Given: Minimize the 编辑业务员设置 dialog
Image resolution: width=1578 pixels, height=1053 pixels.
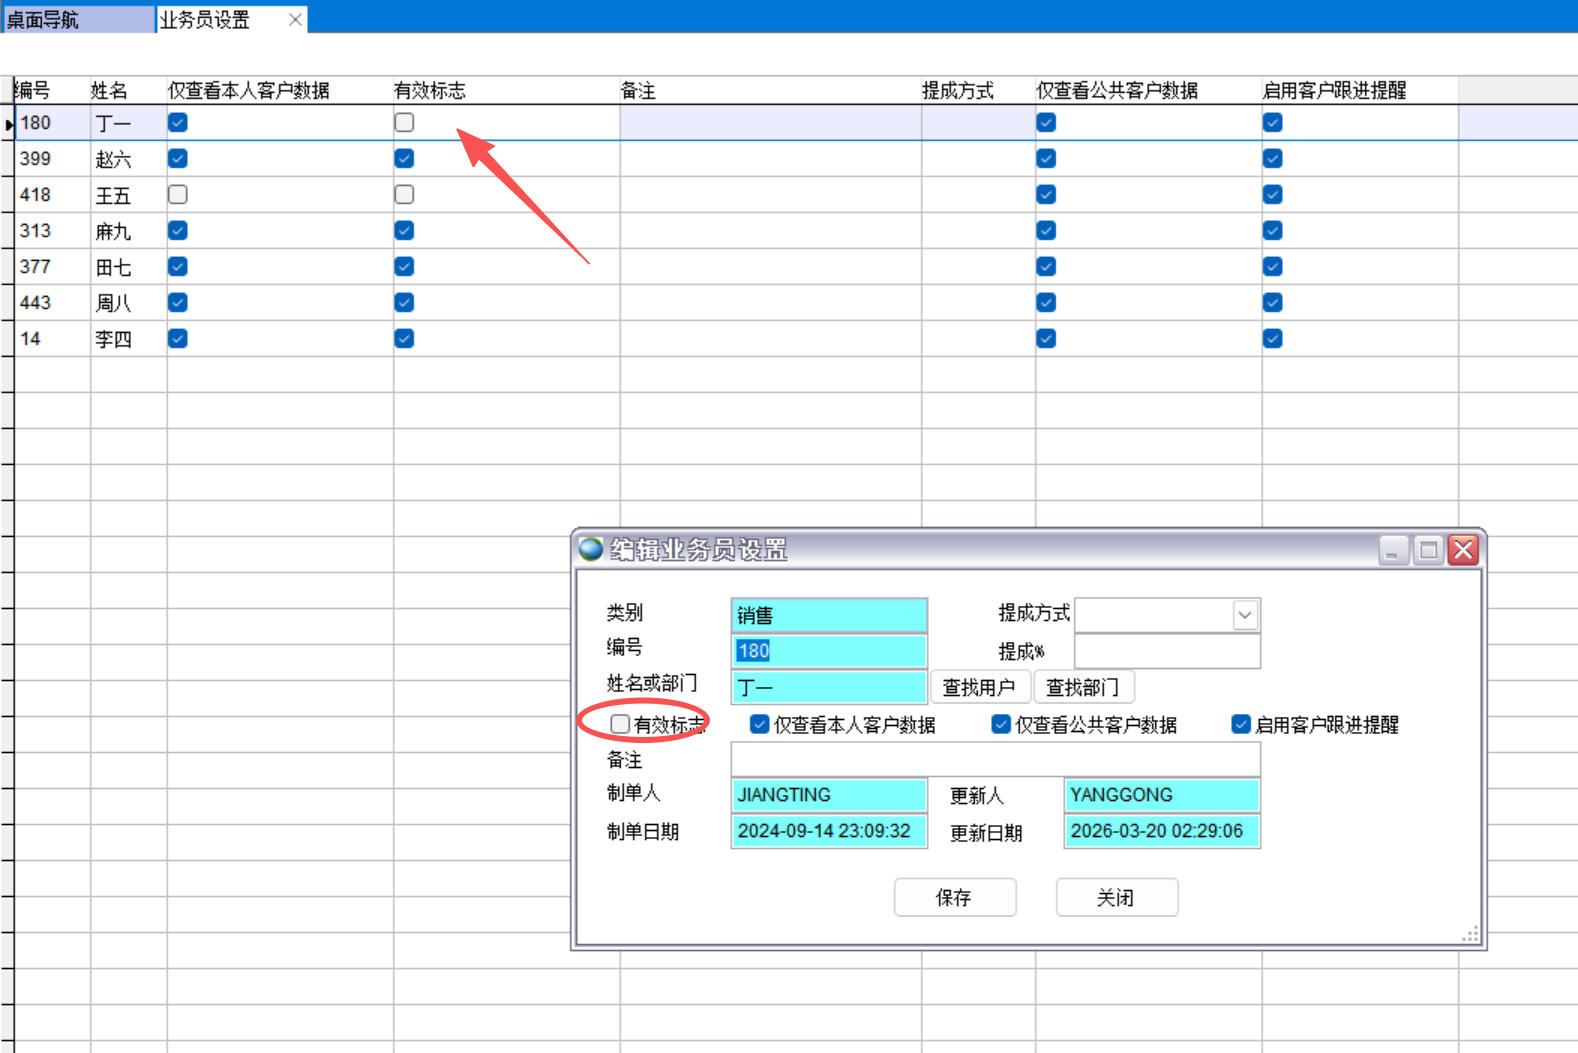Looking at the screenshot, I should [1392, 549].
